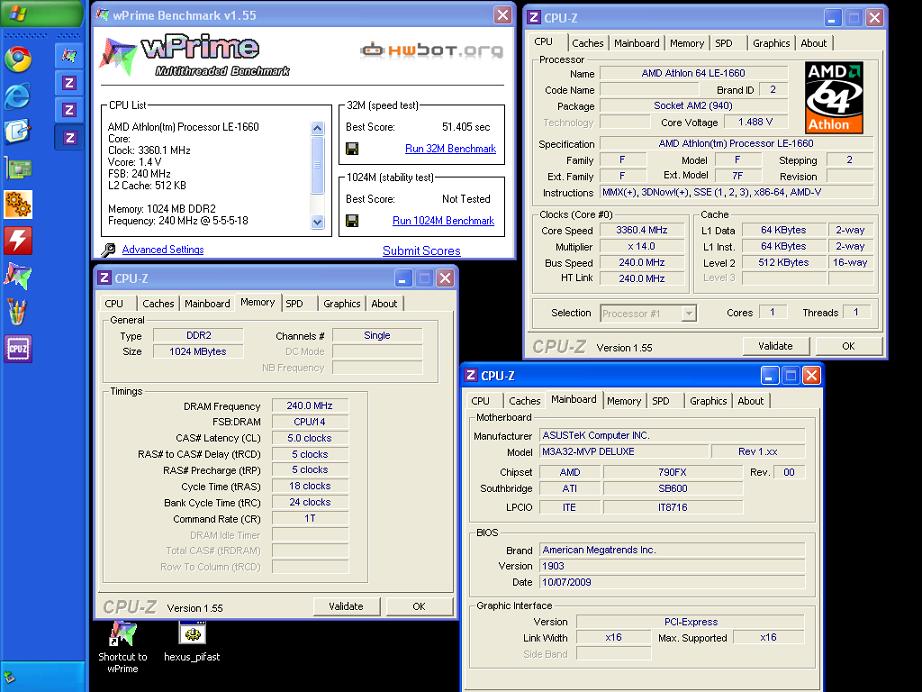Click the save icon beside Run 1024M Benchmark

[352, 220]
